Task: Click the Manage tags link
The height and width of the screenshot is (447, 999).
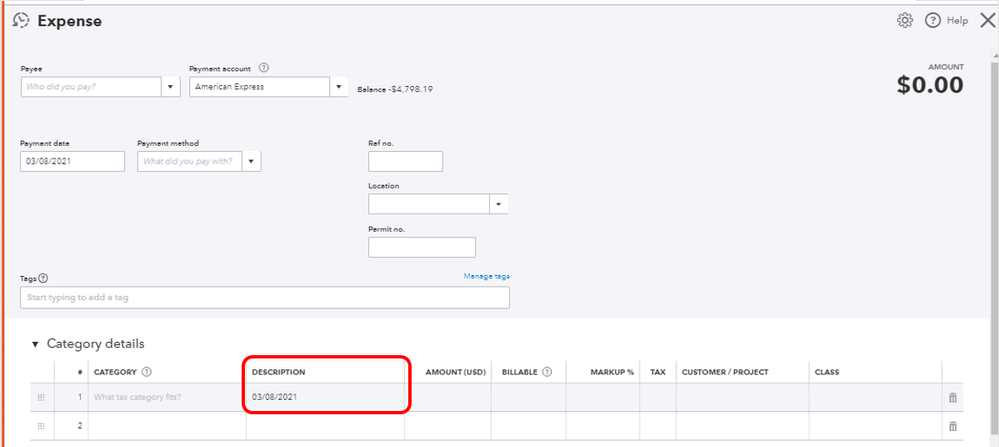Action: click(x=486, y=276)
